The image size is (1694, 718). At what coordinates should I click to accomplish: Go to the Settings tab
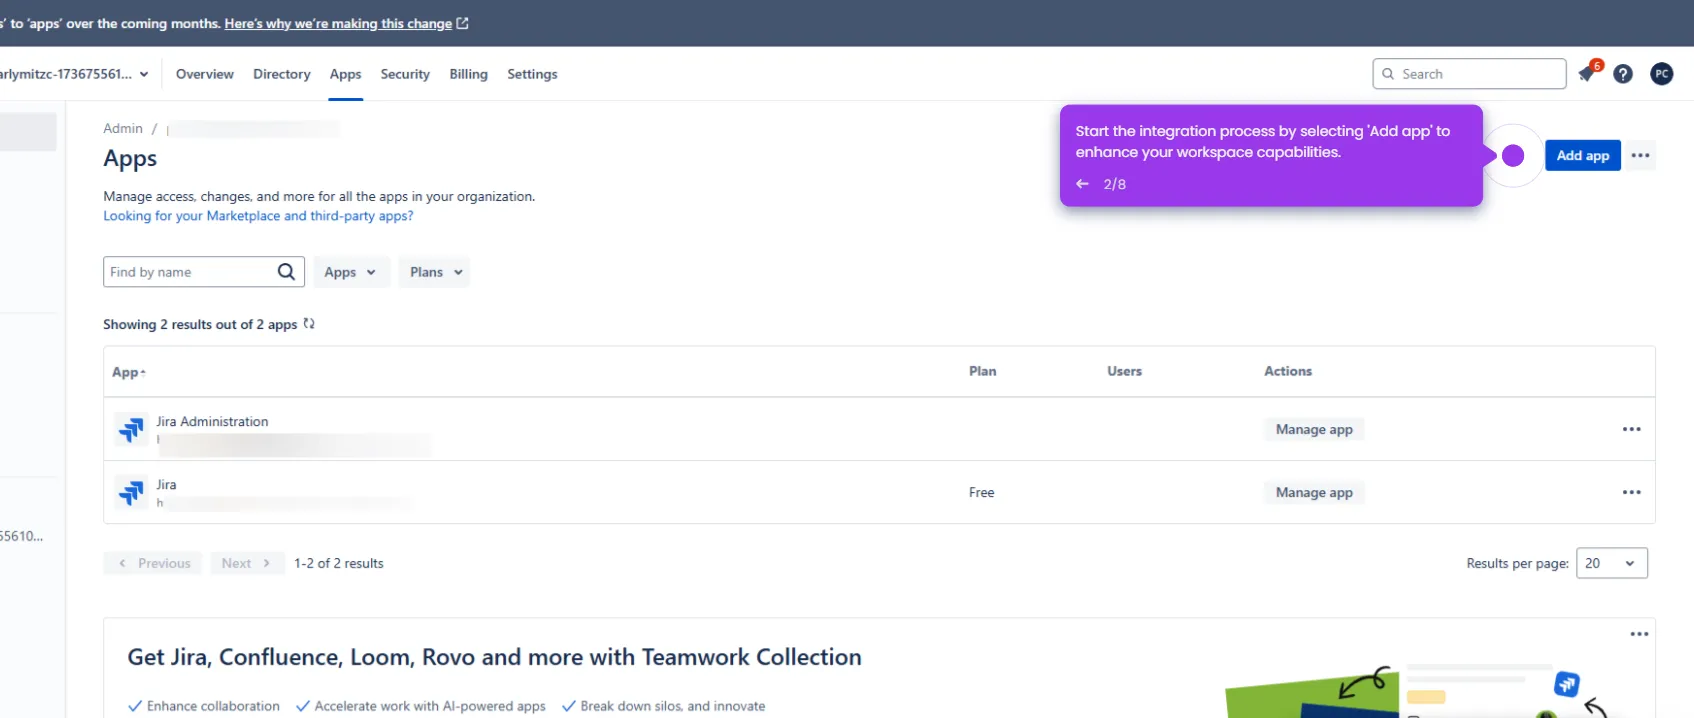[x=532, y=74]
